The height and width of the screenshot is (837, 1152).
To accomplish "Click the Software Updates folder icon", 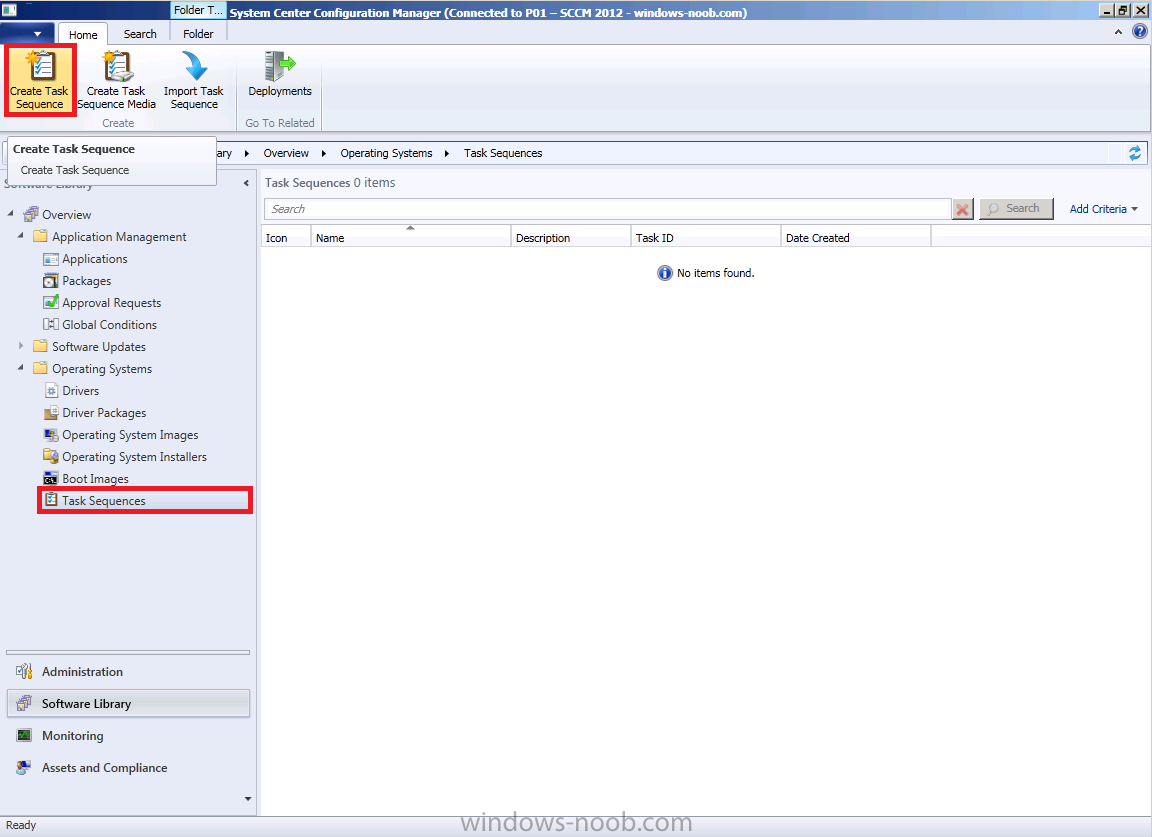I will click(x=40, y=346).
